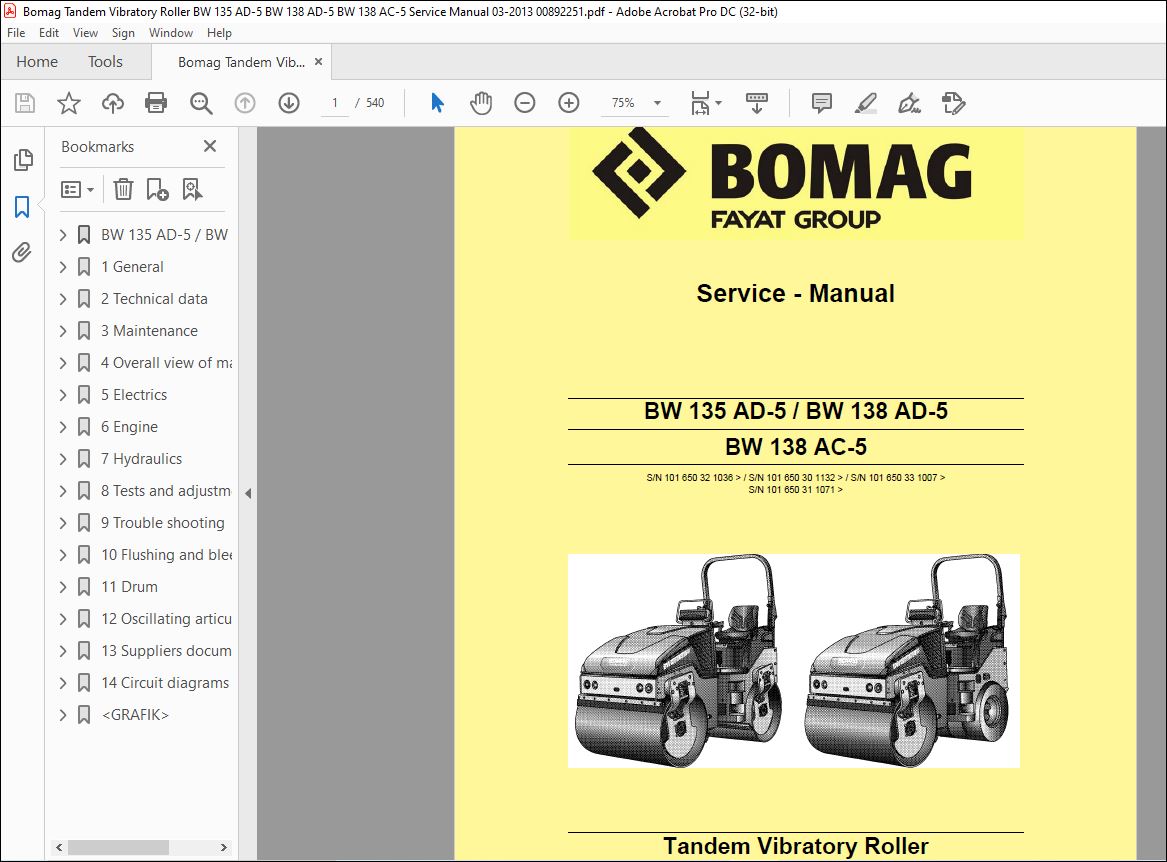Open the 12 Oscillating articulated bookmark
The width and height of the screenshot is (1167, 862).
click(166, 619)
